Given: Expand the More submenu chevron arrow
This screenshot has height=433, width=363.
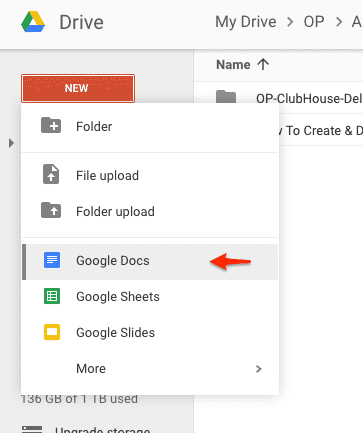Looking at the screenshot, I should click(259, 369).
